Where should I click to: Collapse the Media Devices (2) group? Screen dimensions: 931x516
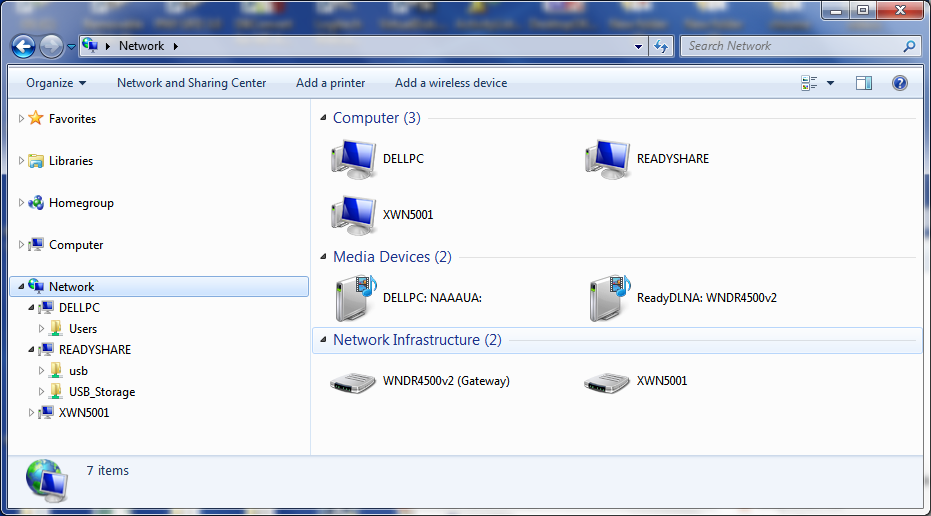323,257
